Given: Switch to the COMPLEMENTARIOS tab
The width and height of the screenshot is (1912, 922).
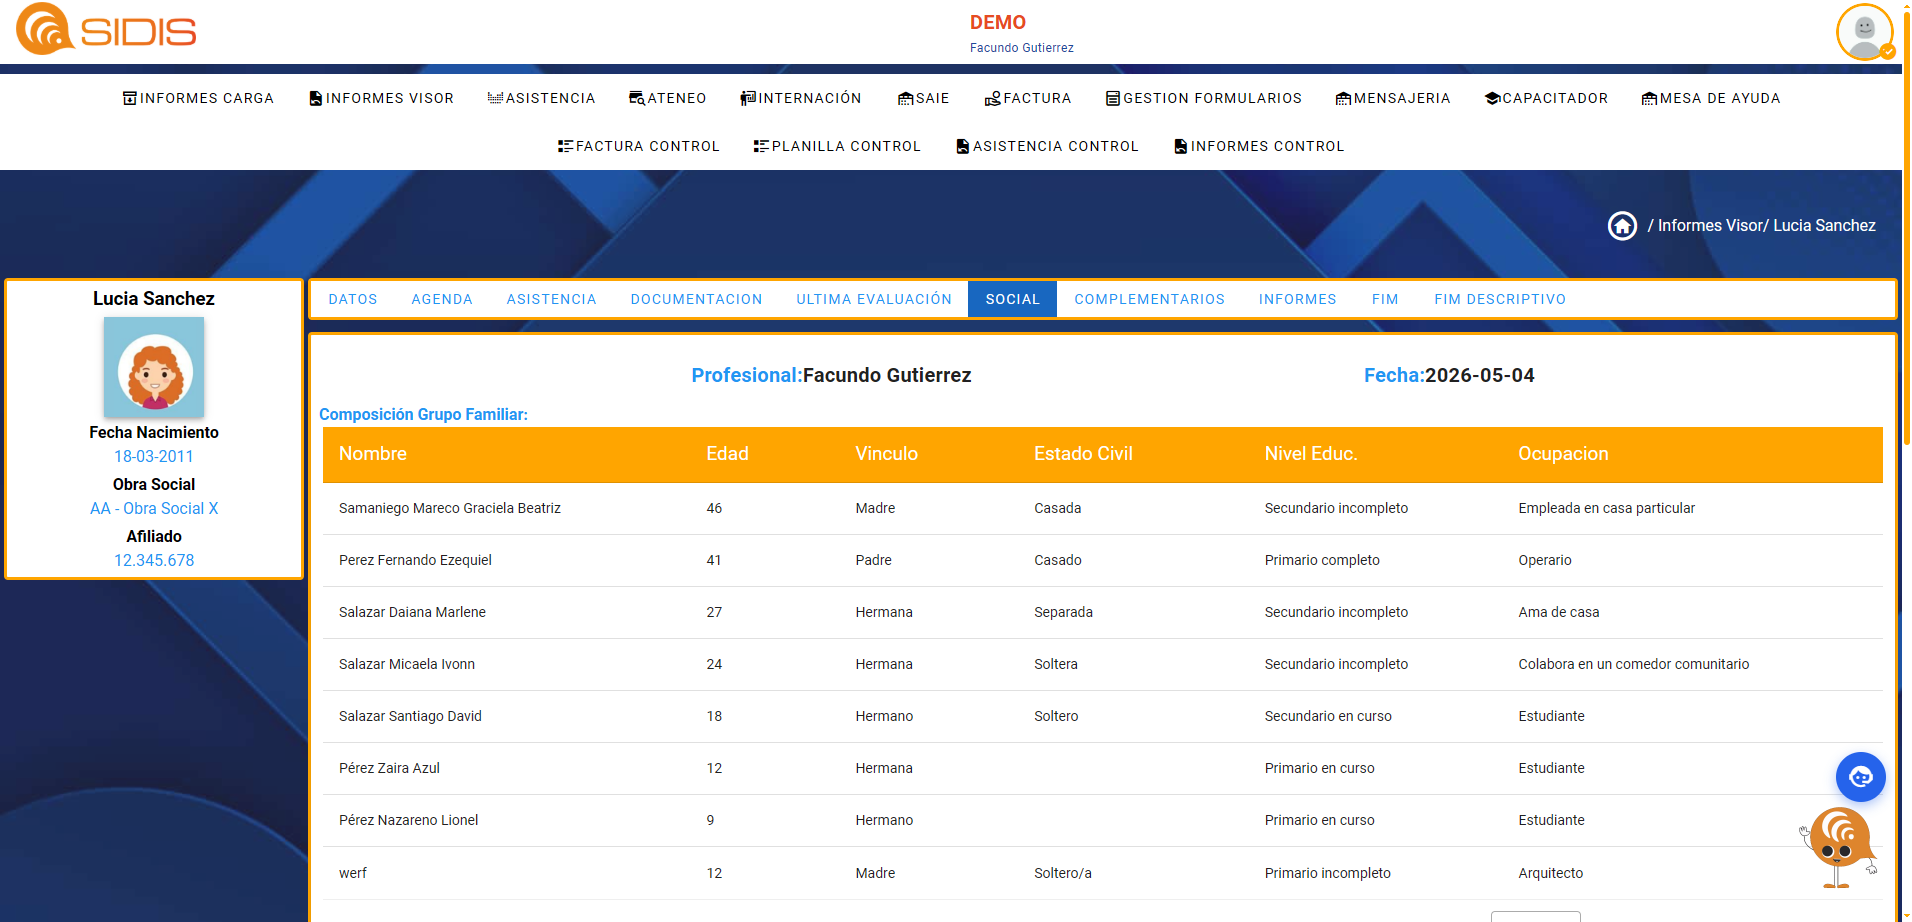Looking at the screenshot, I should tap(1149, 299).
